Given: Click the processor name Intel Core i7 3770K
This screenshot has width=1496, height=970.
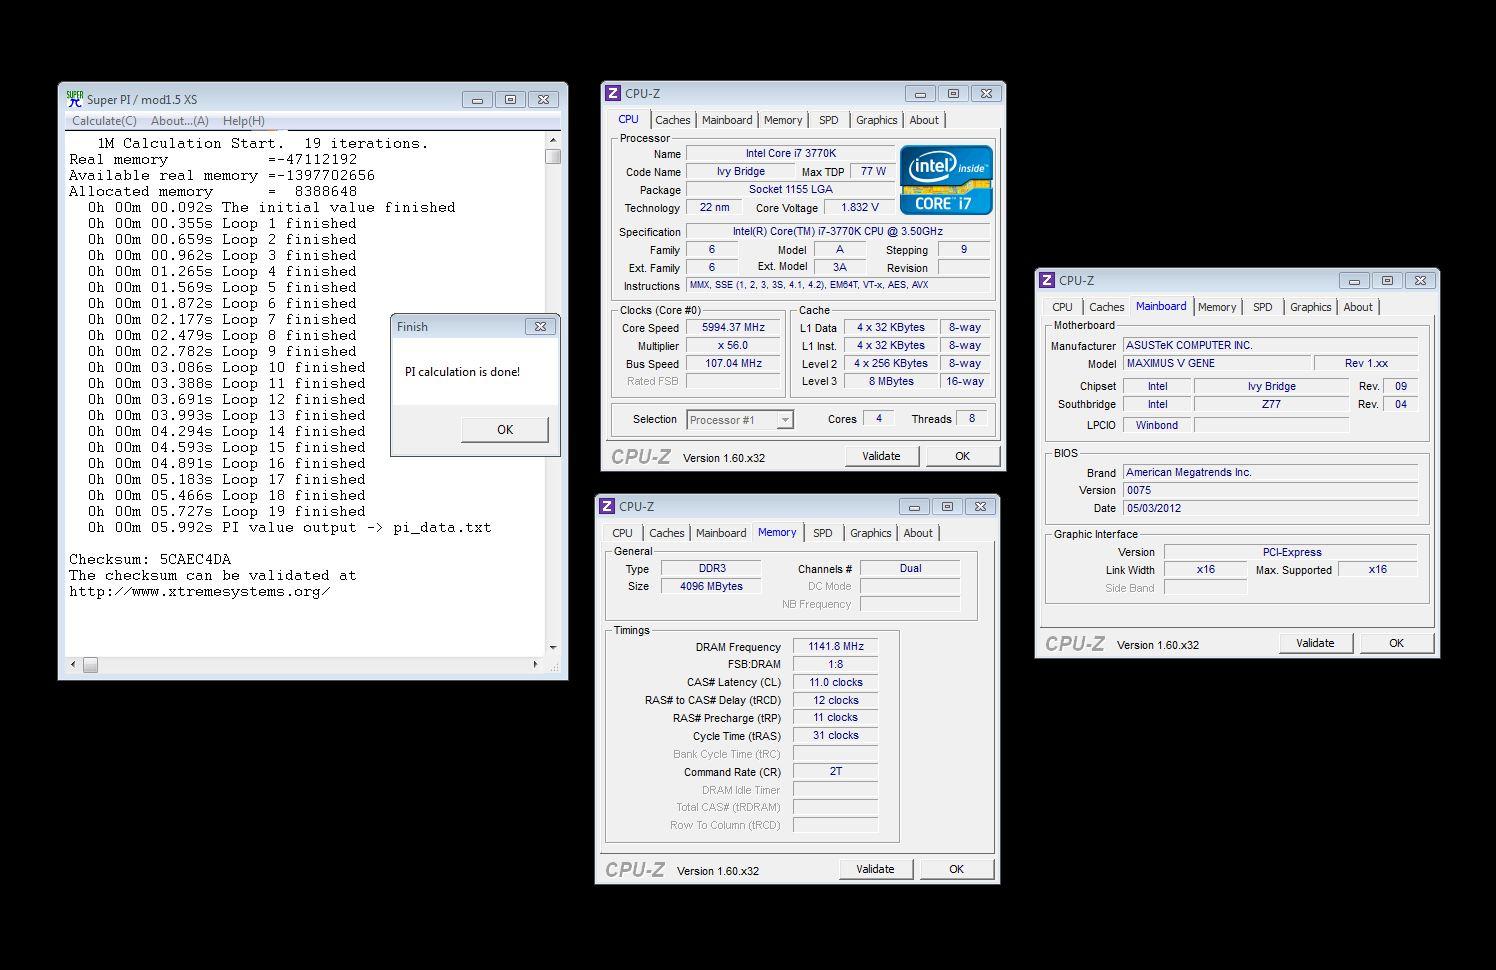Looking at the screenshot, I should click(790, 154).
